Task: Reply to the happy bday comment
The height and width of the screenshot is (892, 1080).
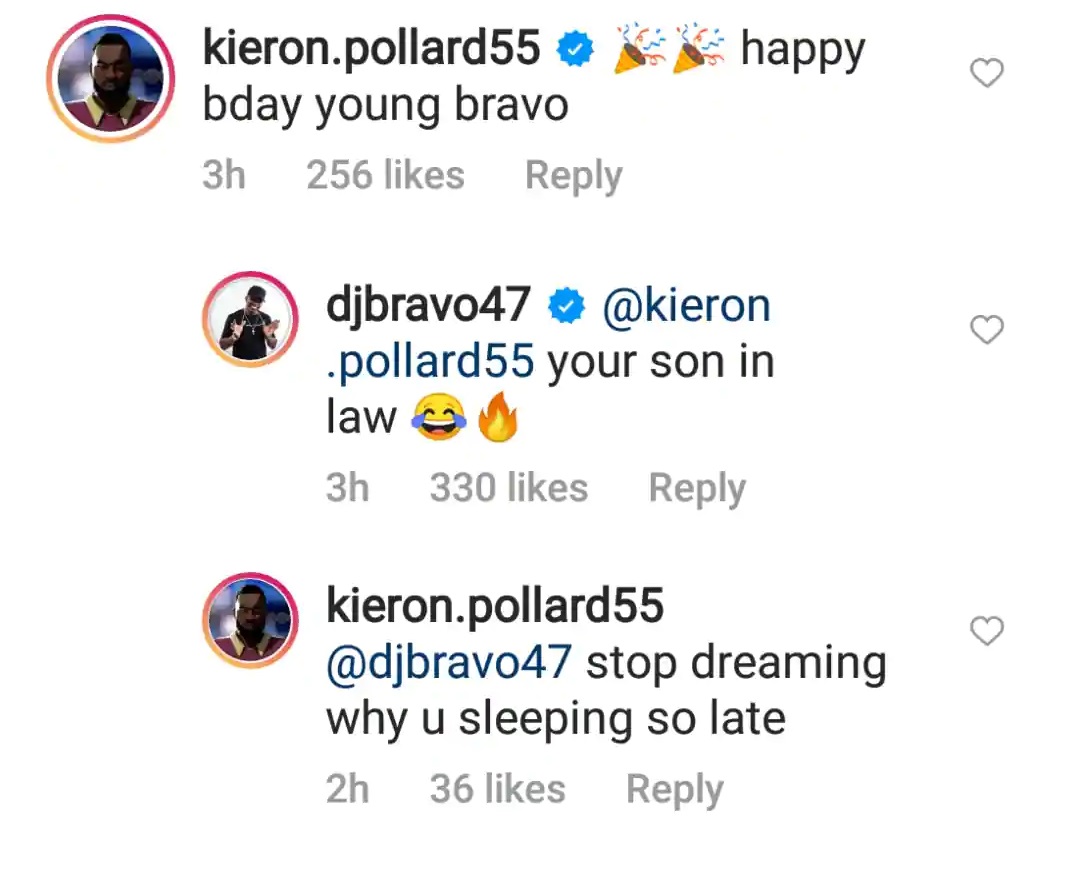Action: tap(574, 176)
